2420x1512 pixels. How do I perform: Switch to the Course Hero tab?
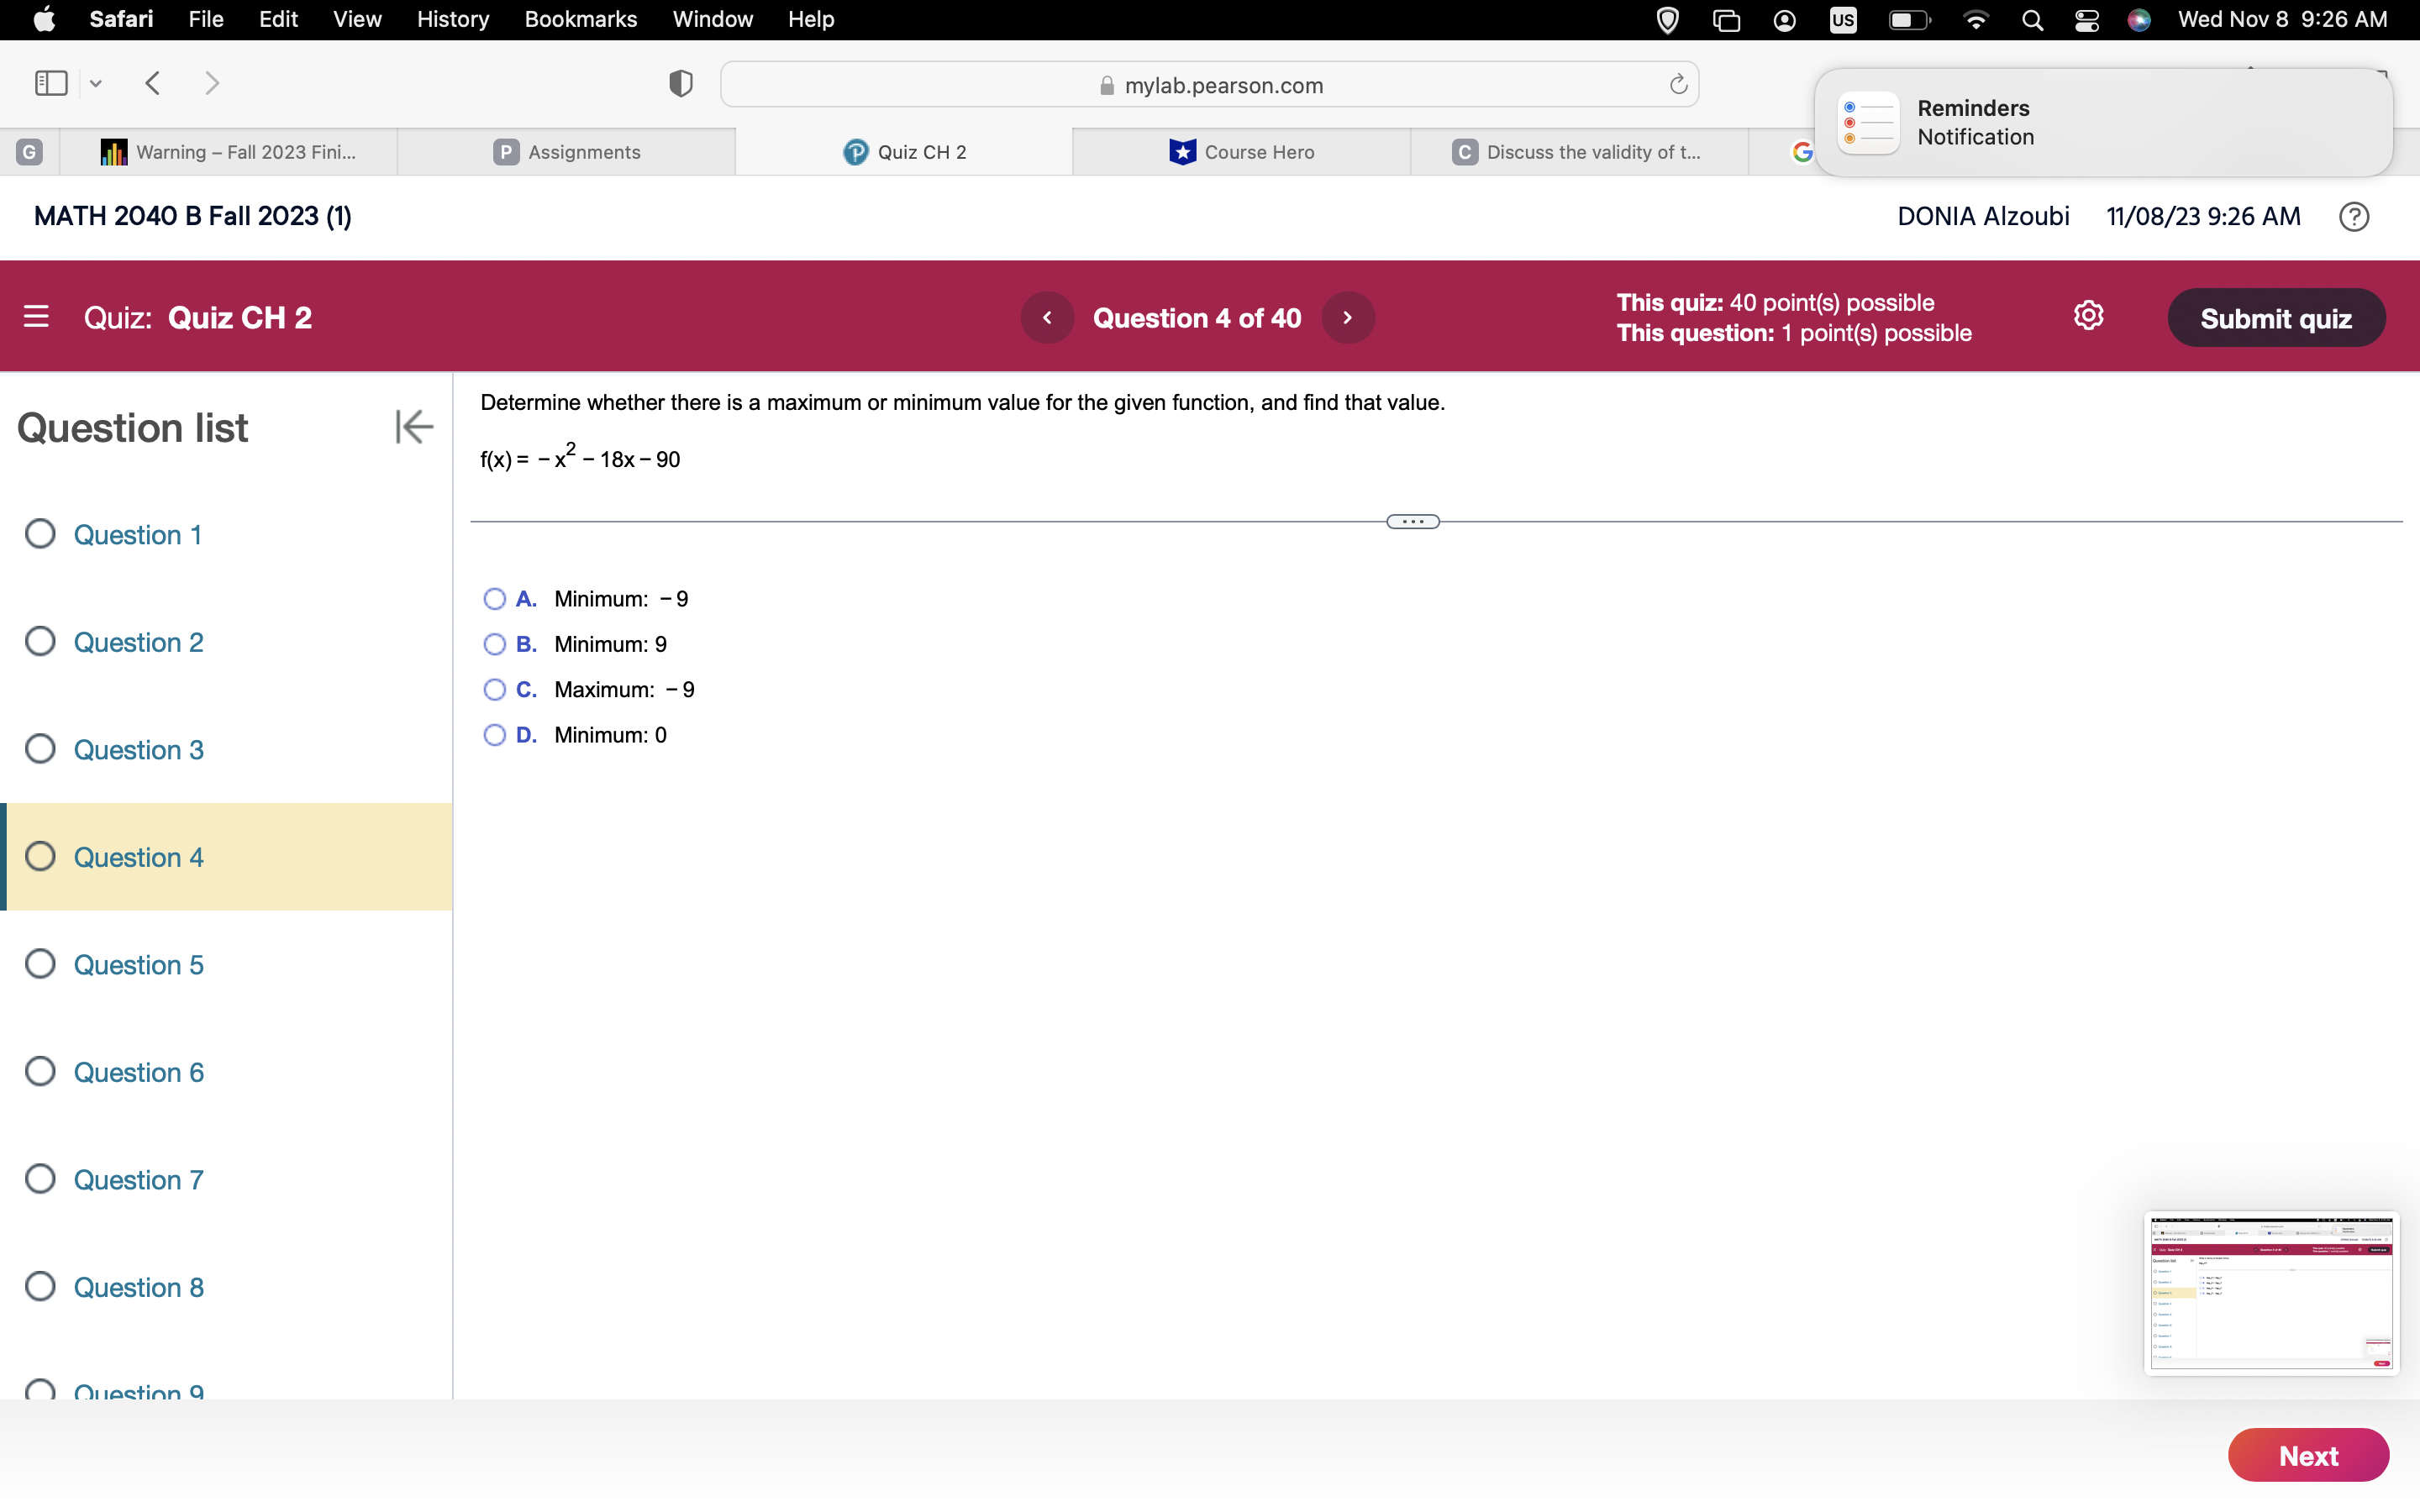(1243, 152)
